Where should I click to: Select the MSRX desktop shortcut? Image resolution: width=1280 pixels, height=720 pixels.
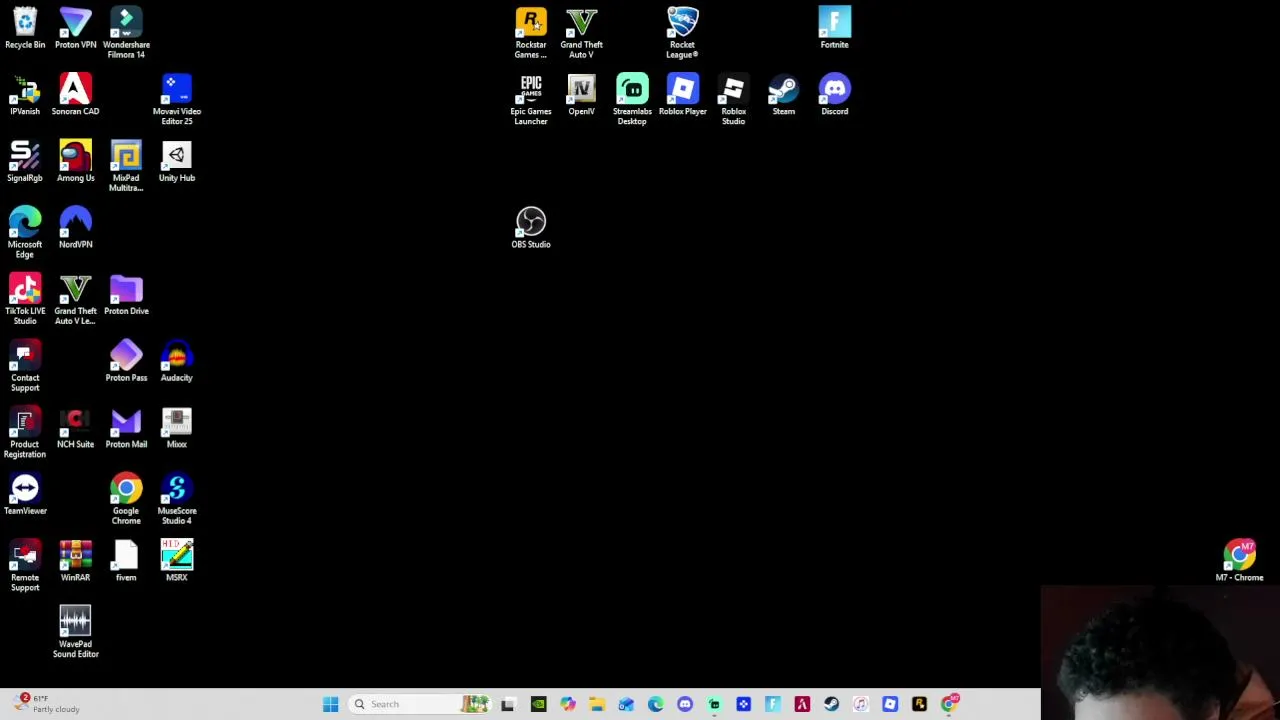click(177, 562)
